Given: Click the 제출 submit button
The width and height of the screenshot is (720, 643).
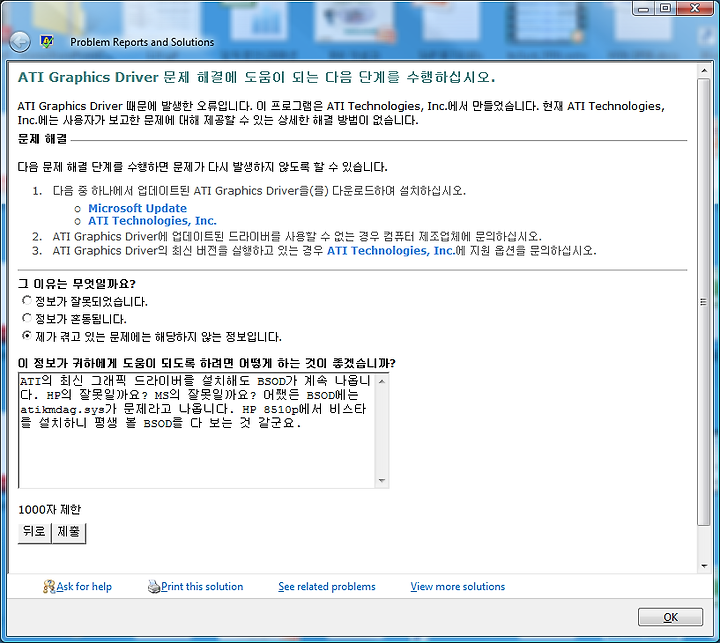Looking at the screenshot, I should click(x=69, y=533).
